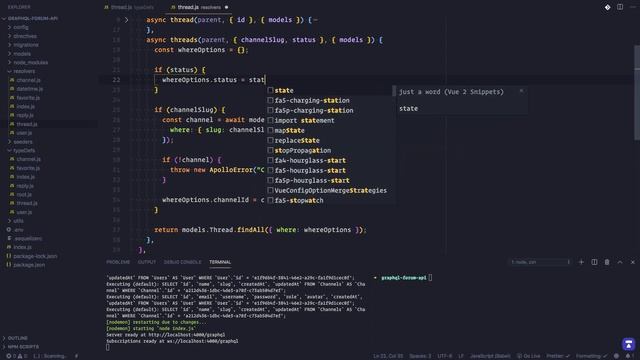Viewport: 640px width, 360px height.
Task: Open favorite.js in resolvers folder
Action: click(28, 98)
